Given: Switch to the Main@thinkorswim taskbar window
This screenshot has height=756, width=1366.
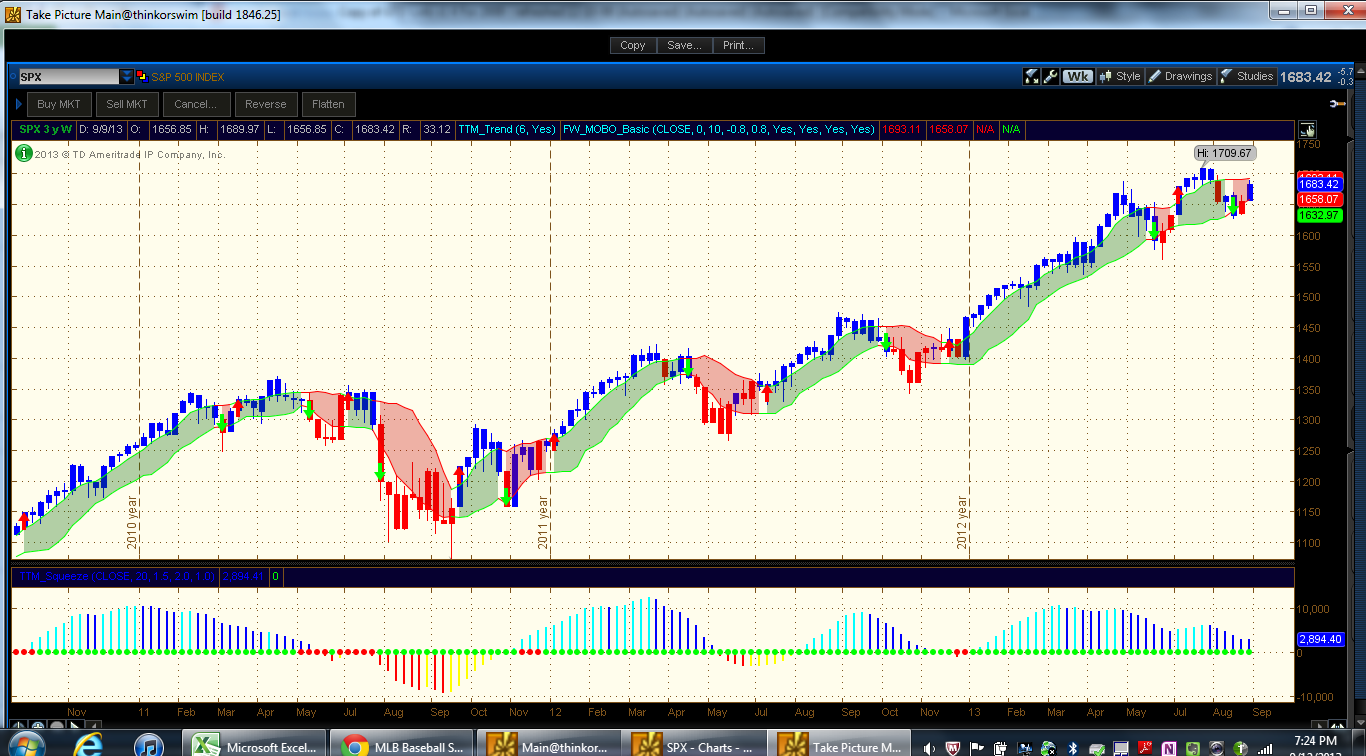Looking at the screenshot, I should (558, 745).
